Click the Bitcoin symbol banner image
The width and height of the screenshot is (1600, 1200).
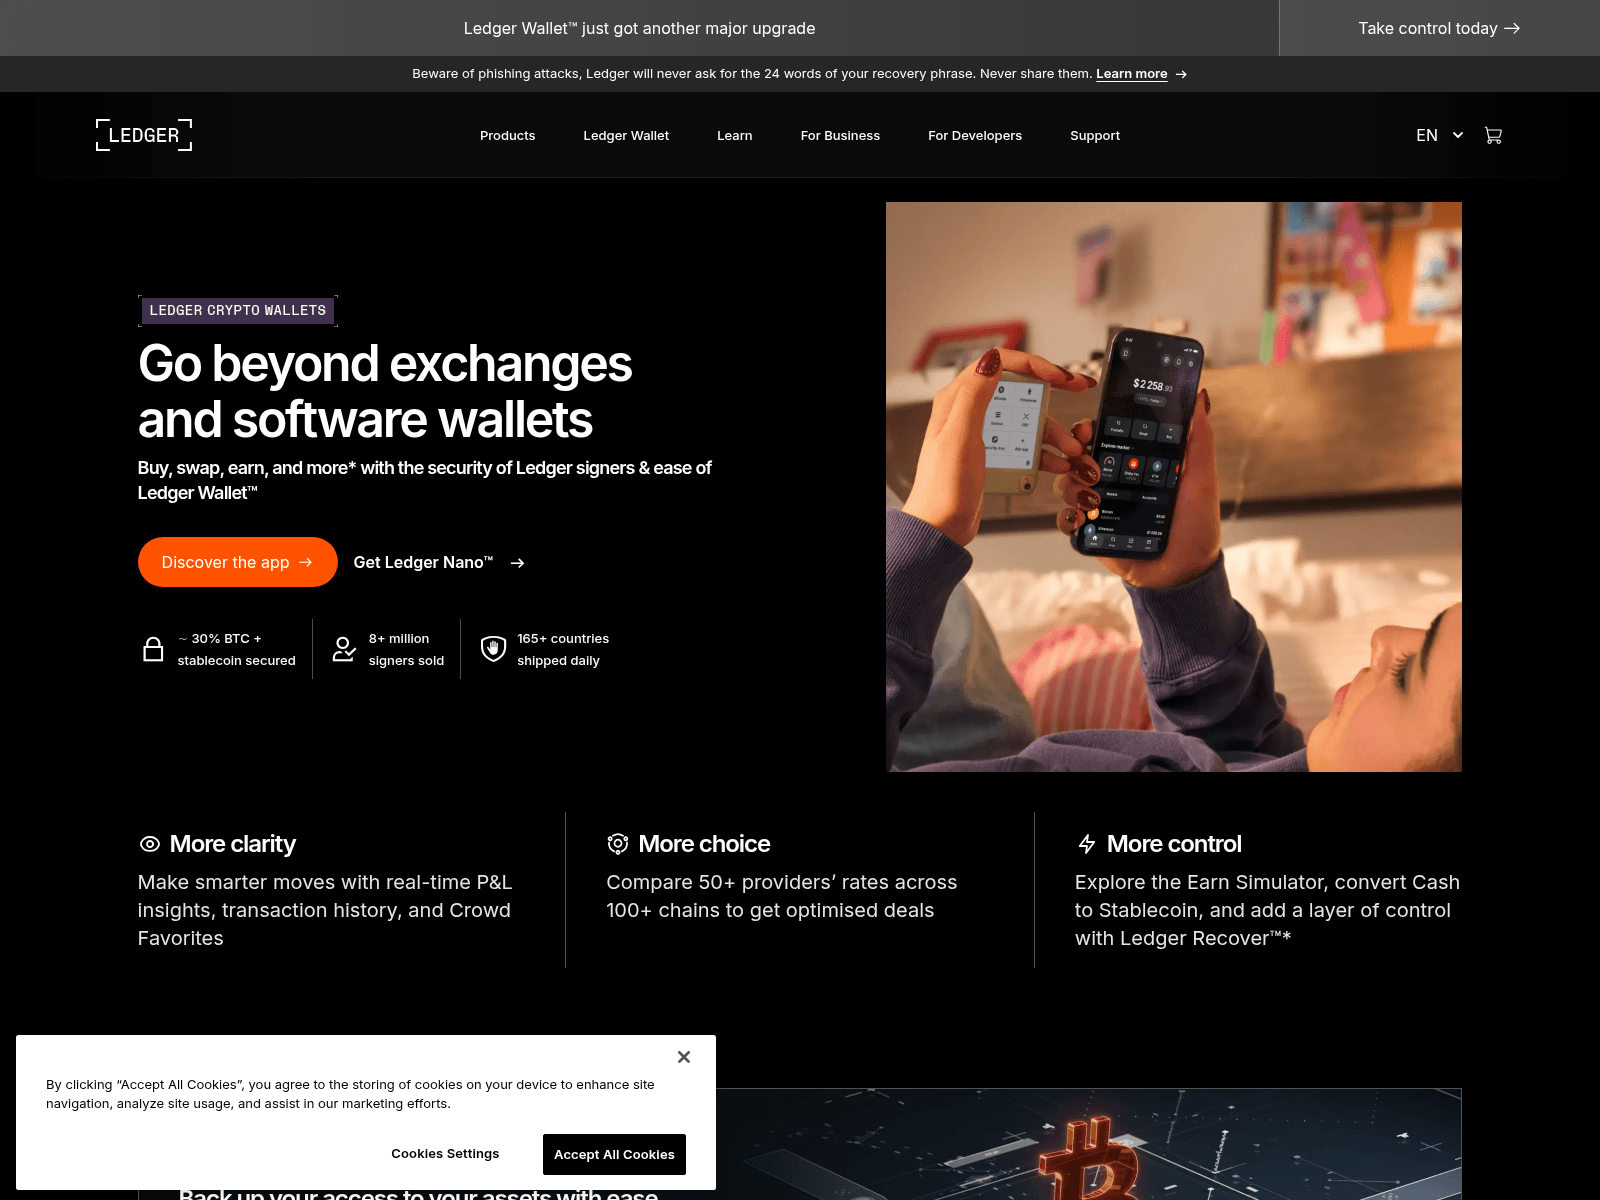[1088, 1144]
